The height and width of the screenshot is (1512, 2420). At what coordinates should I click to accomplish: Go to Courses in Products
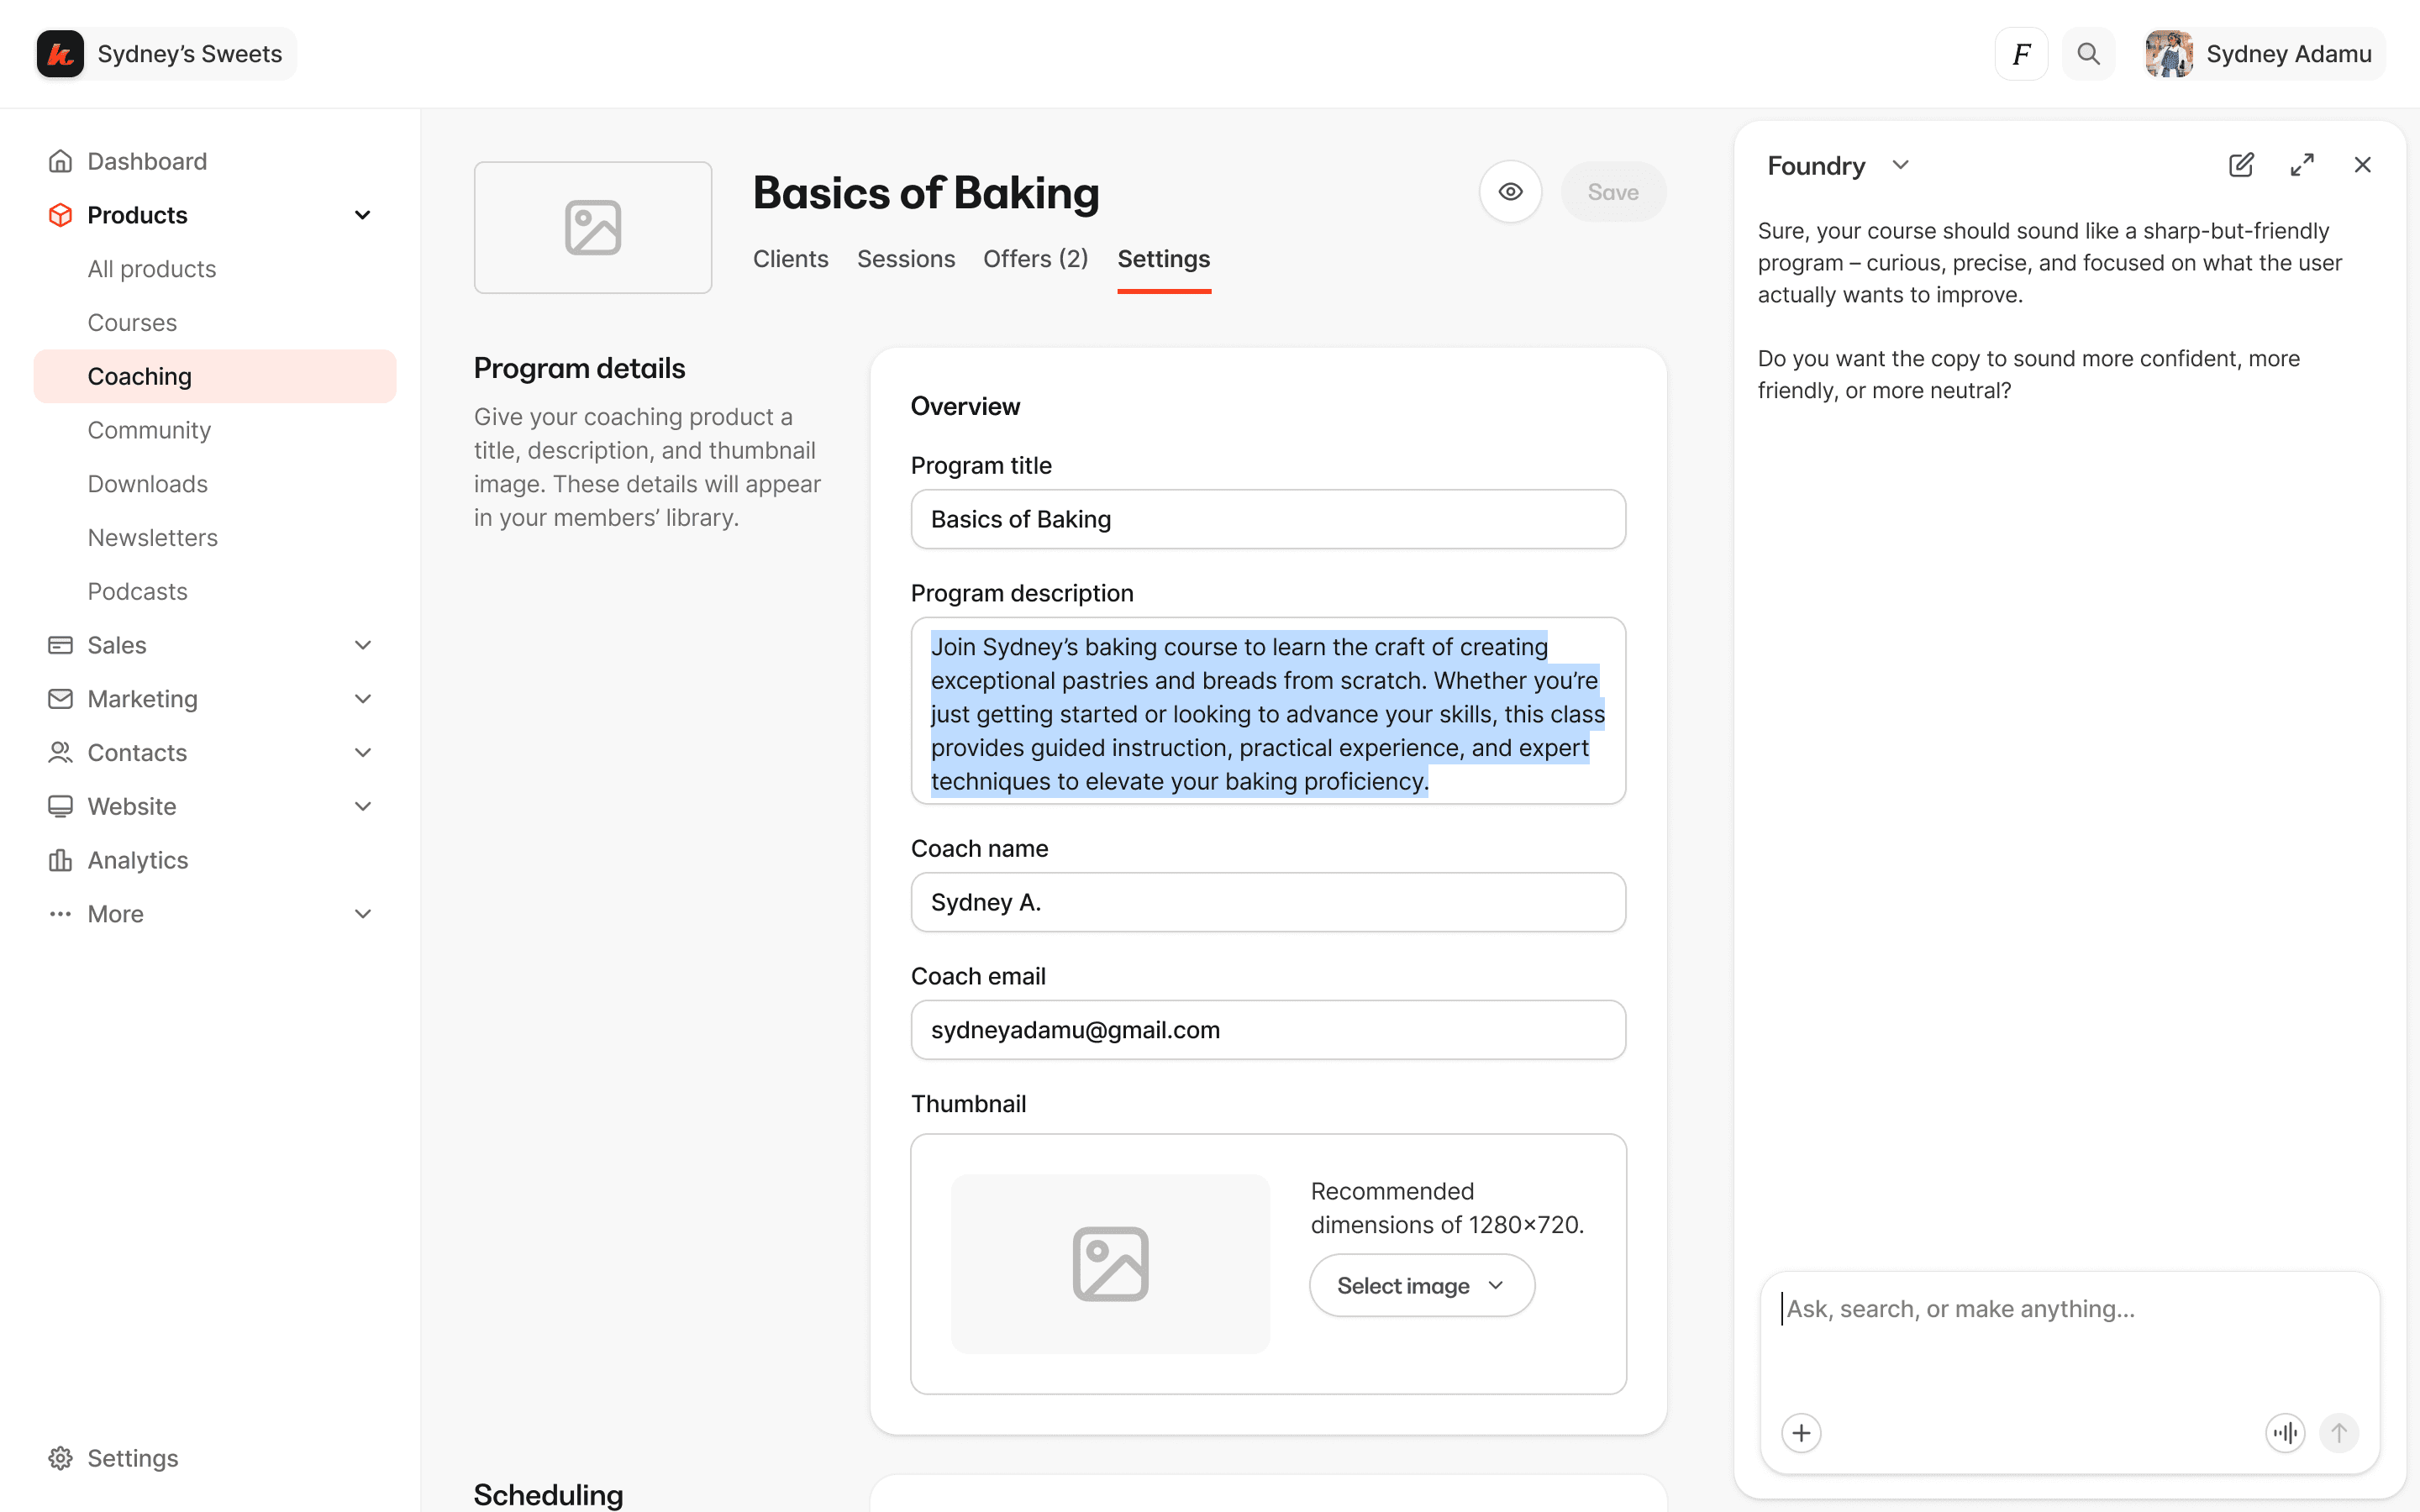pyautogui.click(x=132, y=323)
